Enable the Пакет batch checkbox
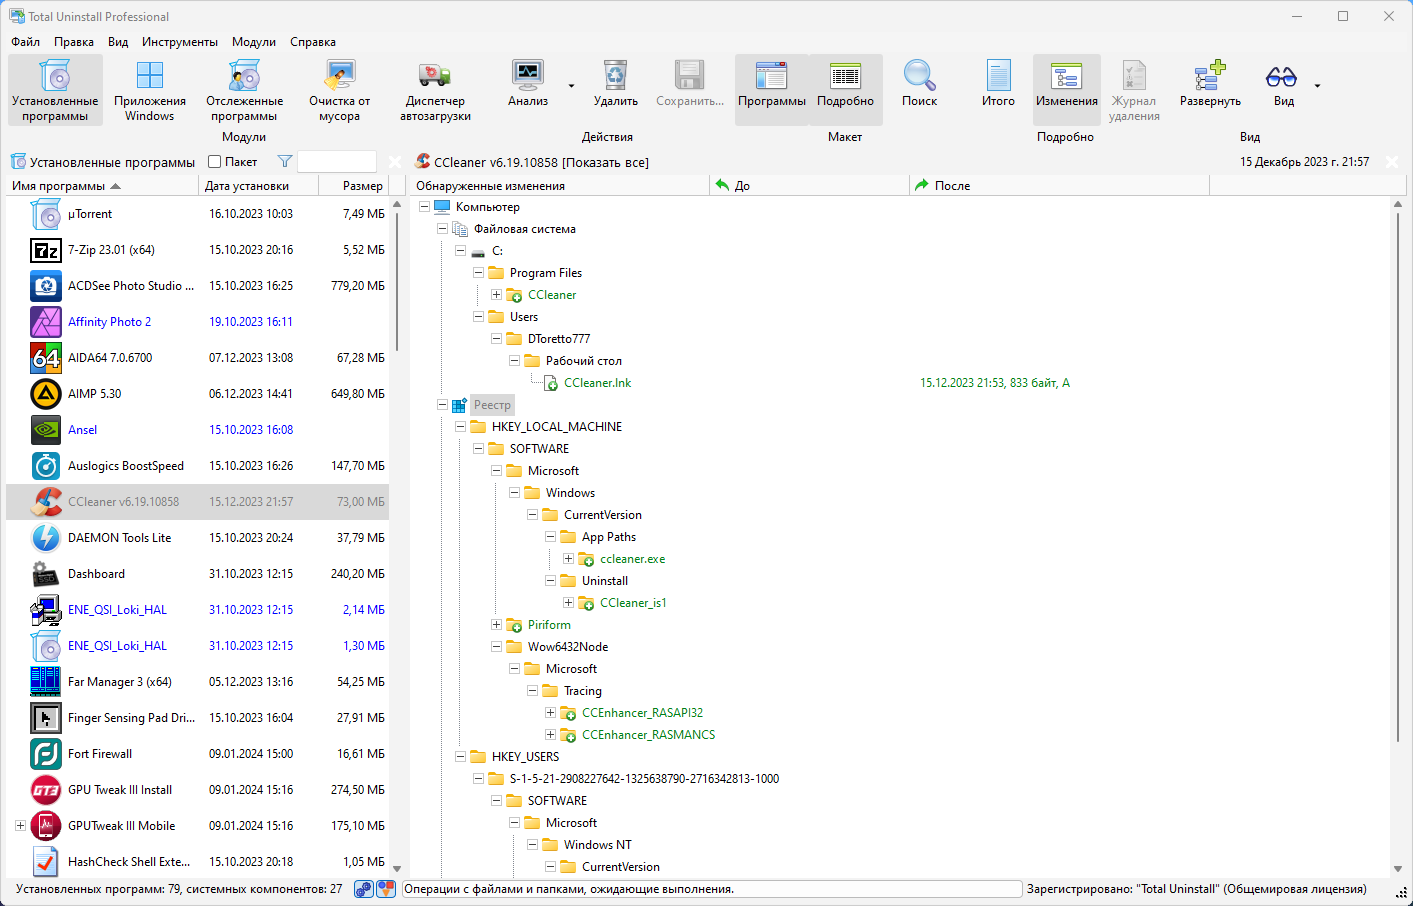This screenshot has height=906, width=1413. 214,162
